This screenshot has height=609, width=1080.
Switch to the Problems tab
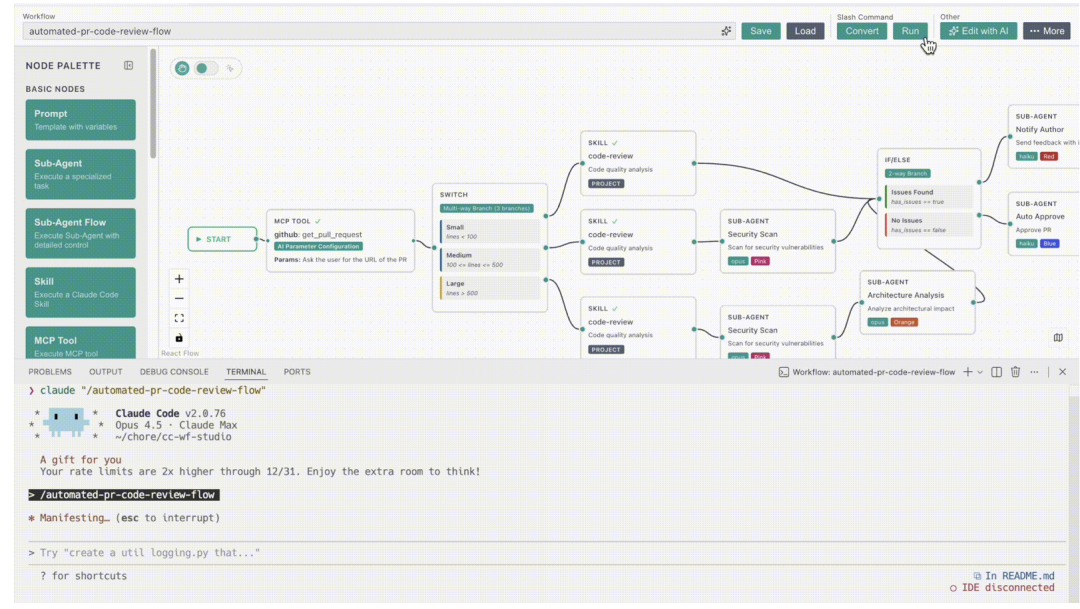click(x=50, y=372)
